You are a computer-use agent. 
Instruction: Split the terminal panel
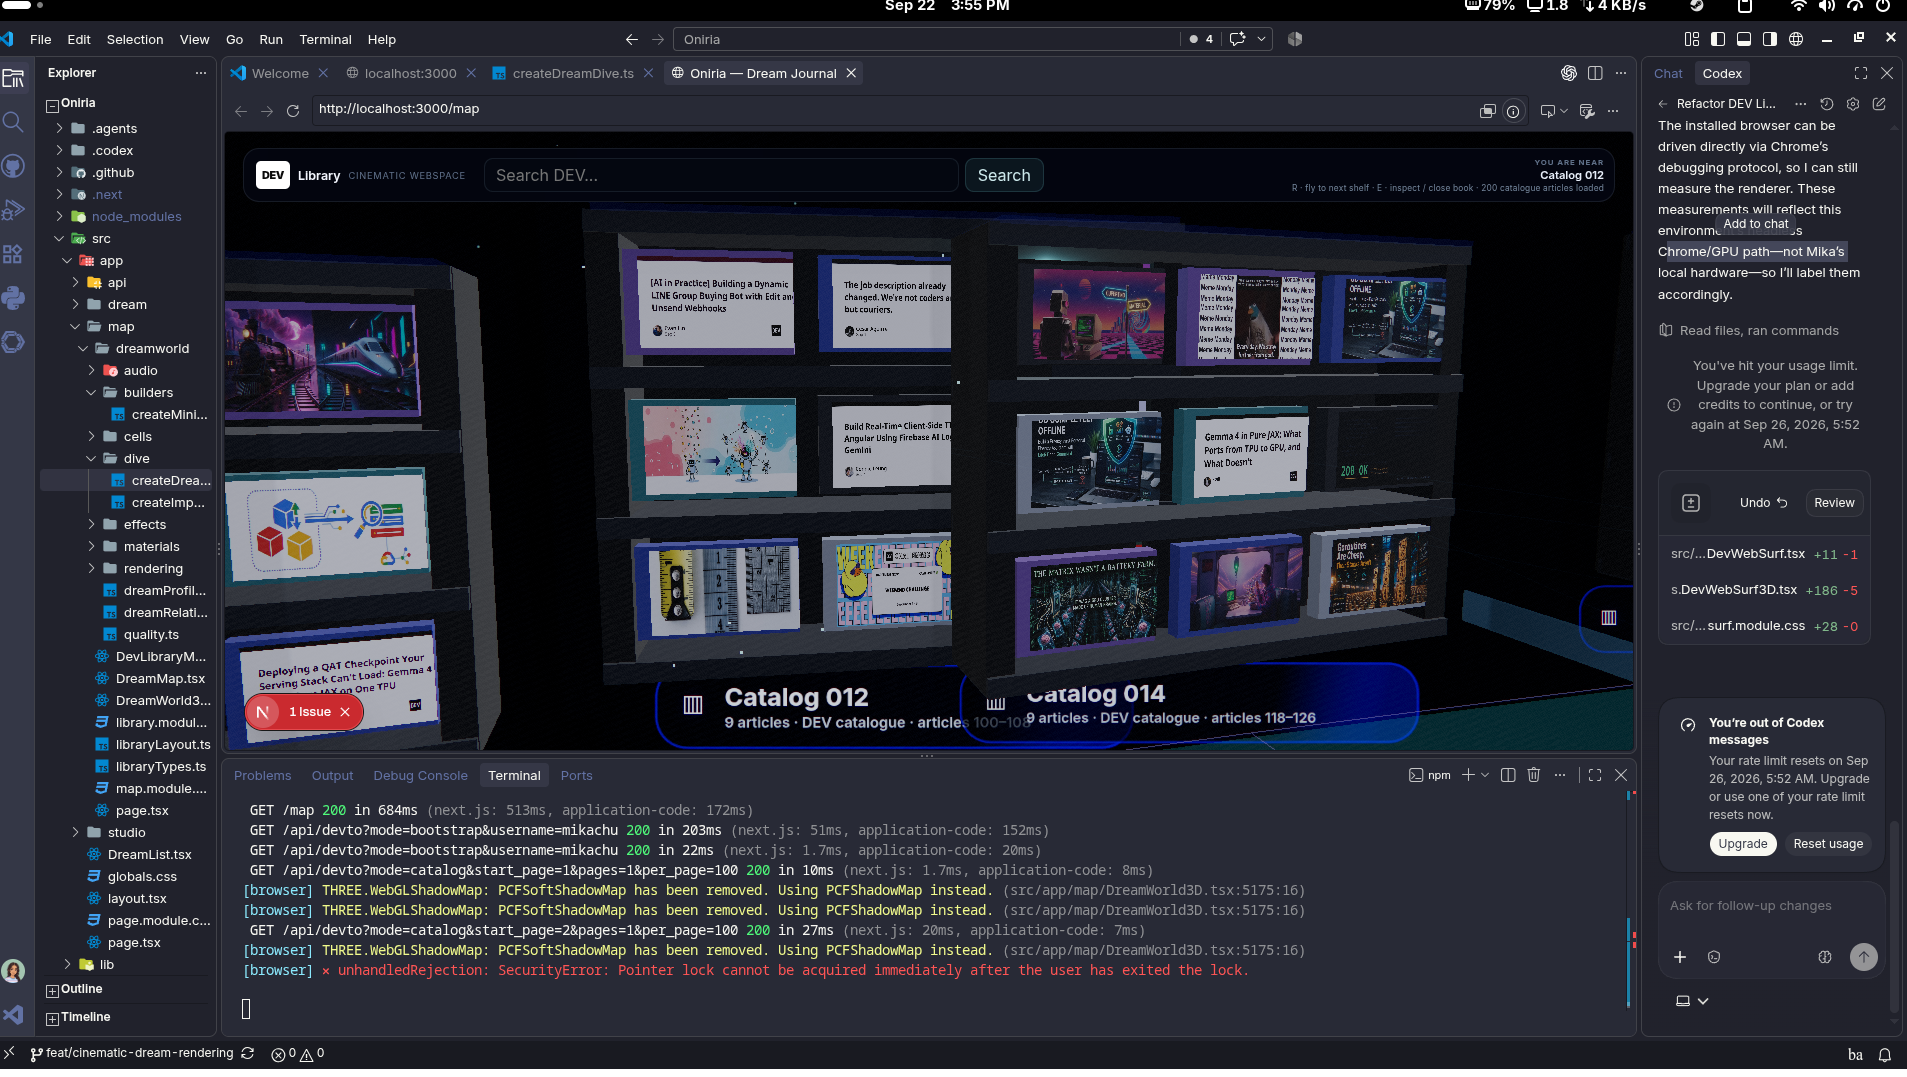(x=1508, y=775)
